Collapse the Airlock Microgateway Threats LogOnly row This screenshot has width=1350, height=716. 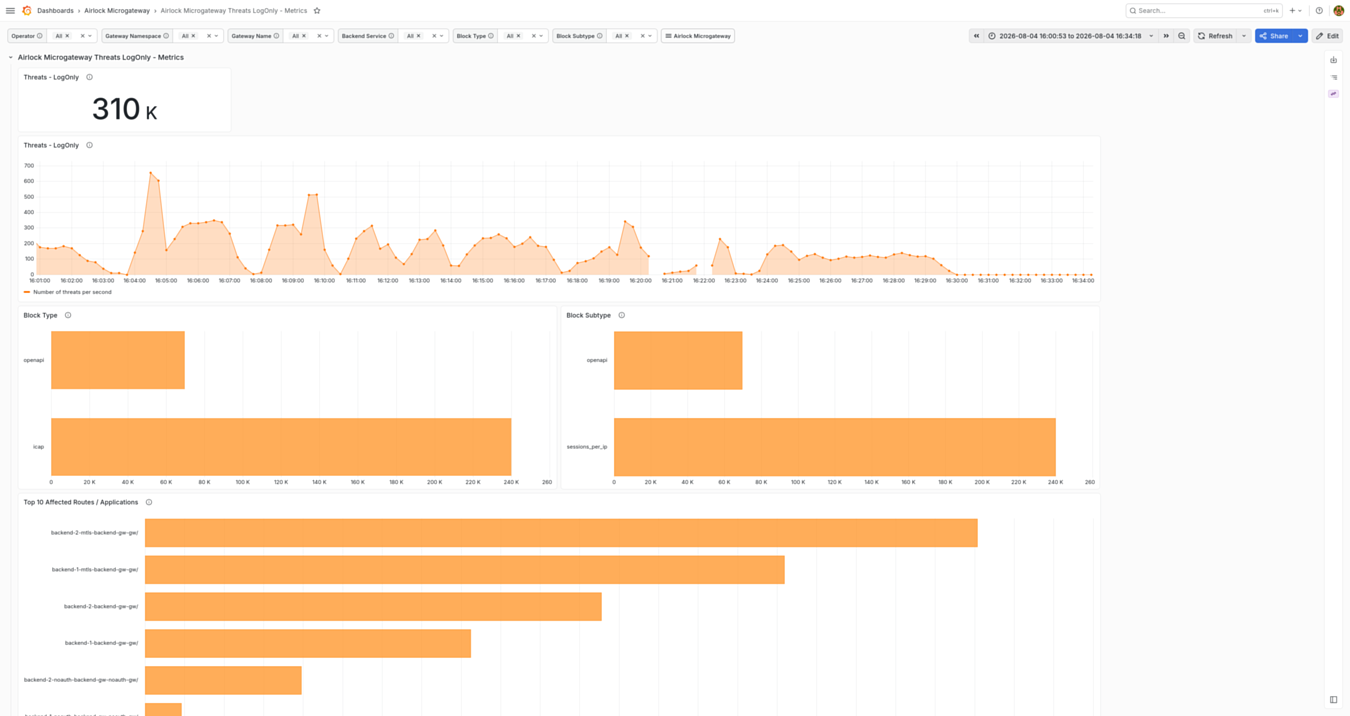tap(11, 57)
